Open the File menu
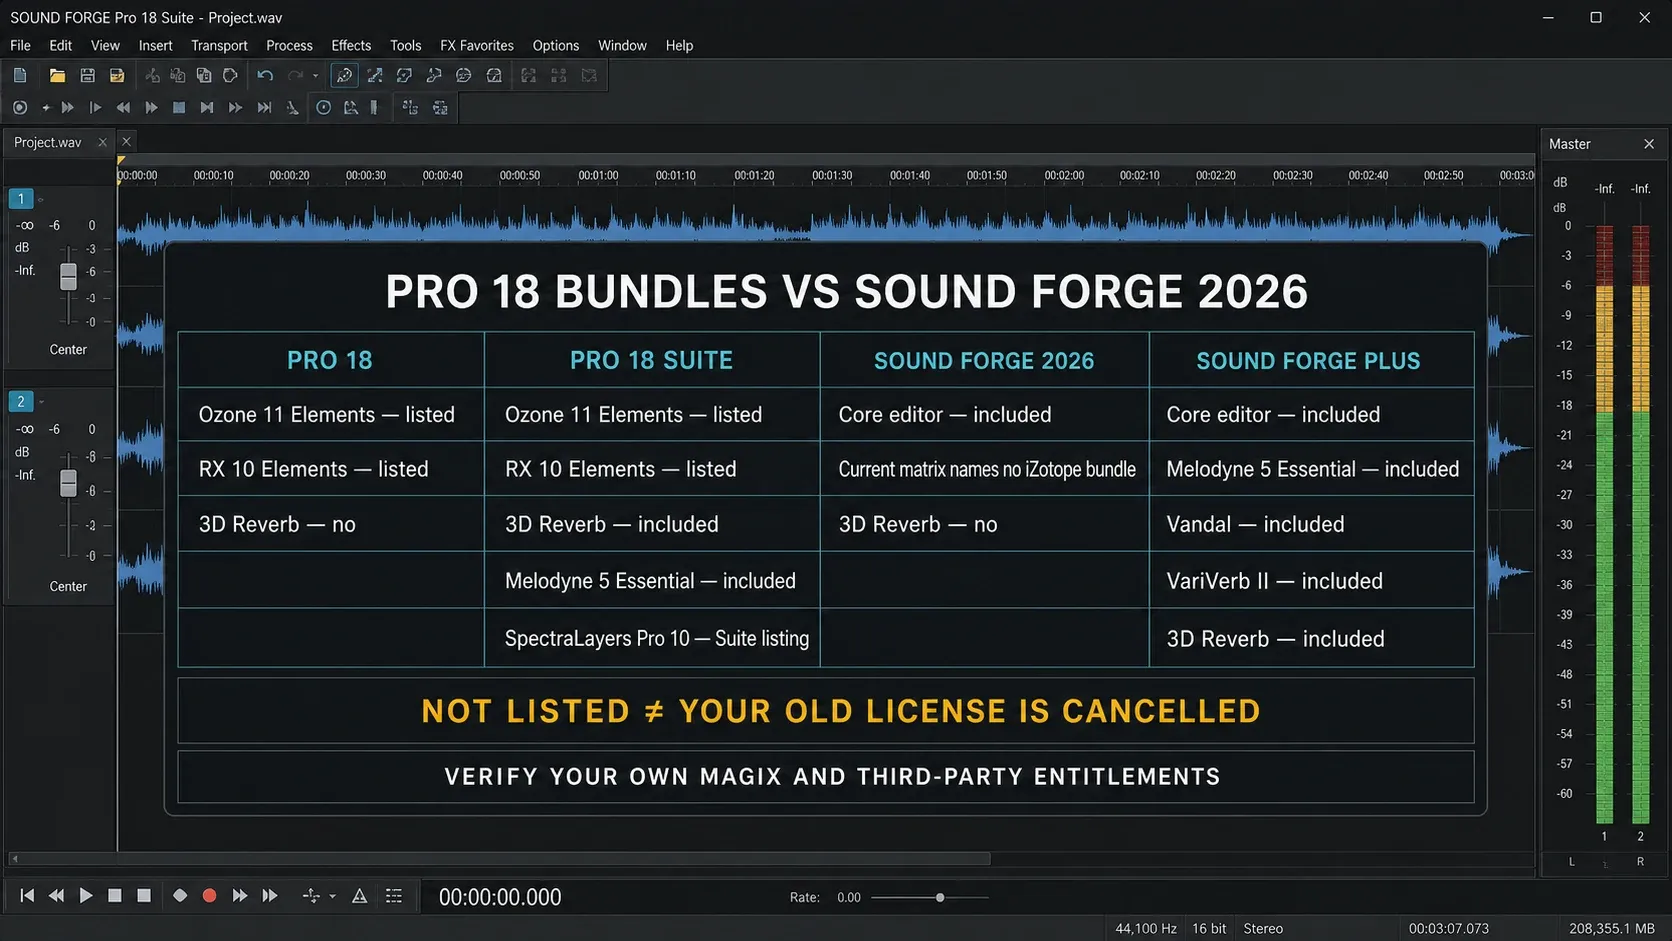Image resolution: width=1672 pixels, height=941 pixels. pos(20,45)
